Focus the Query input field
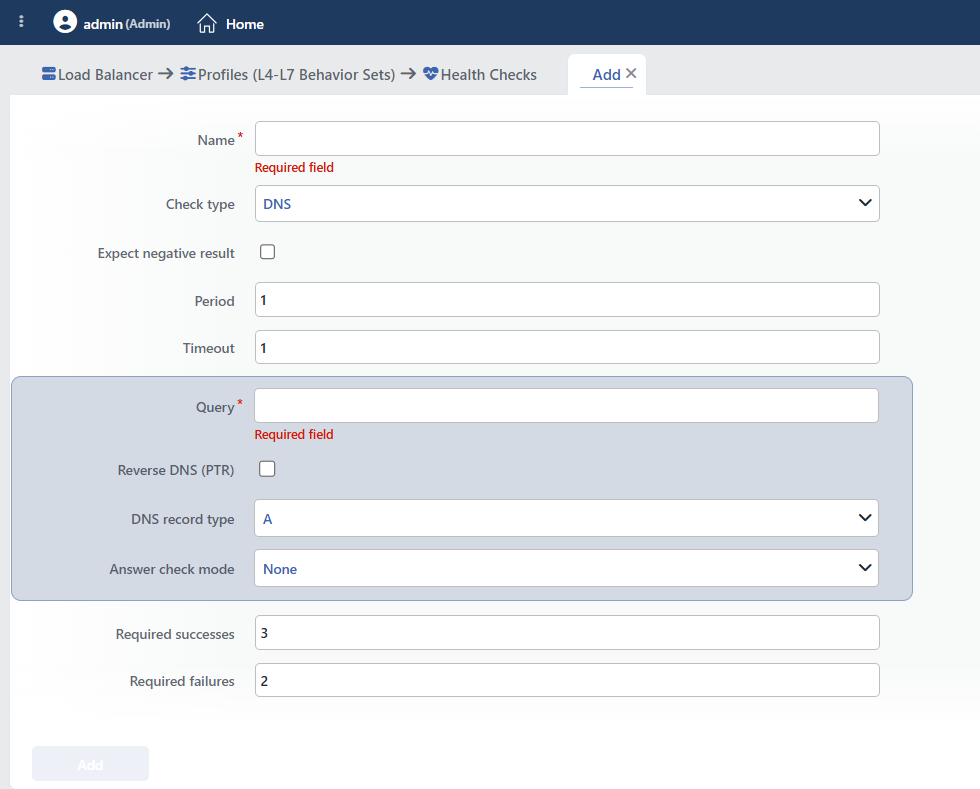The image size is (980, 789). pos(566,405)
